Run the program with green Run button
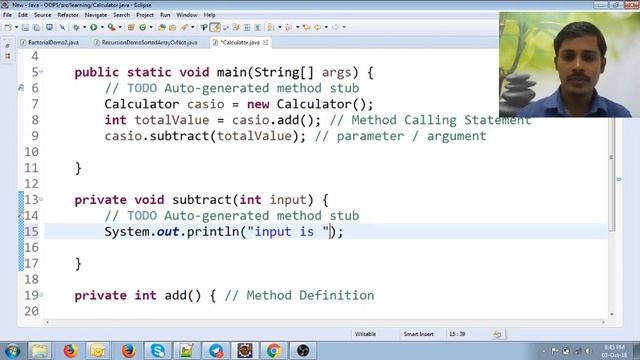 (94, 27)
